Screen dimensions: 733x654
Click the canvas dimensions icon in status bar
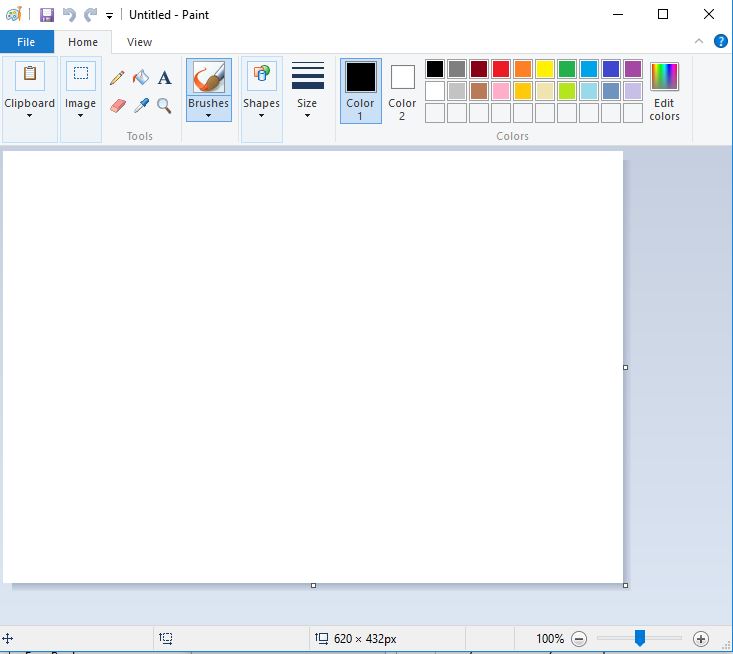tap(322, 638)
